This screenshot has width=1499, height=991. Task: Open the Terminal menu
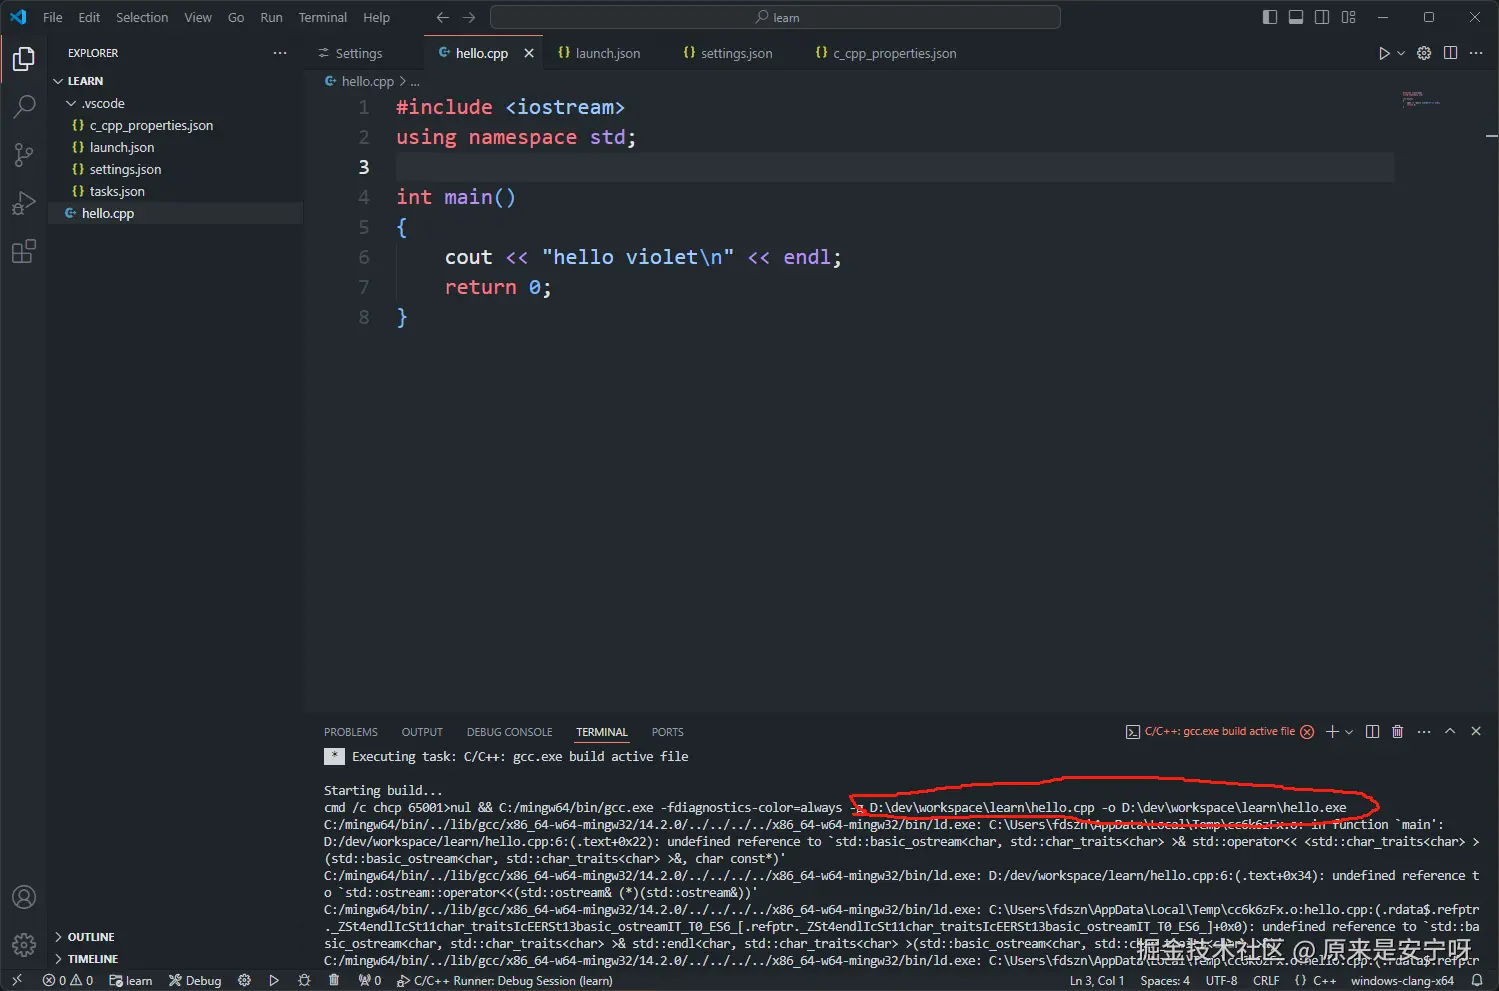point(322,17)
